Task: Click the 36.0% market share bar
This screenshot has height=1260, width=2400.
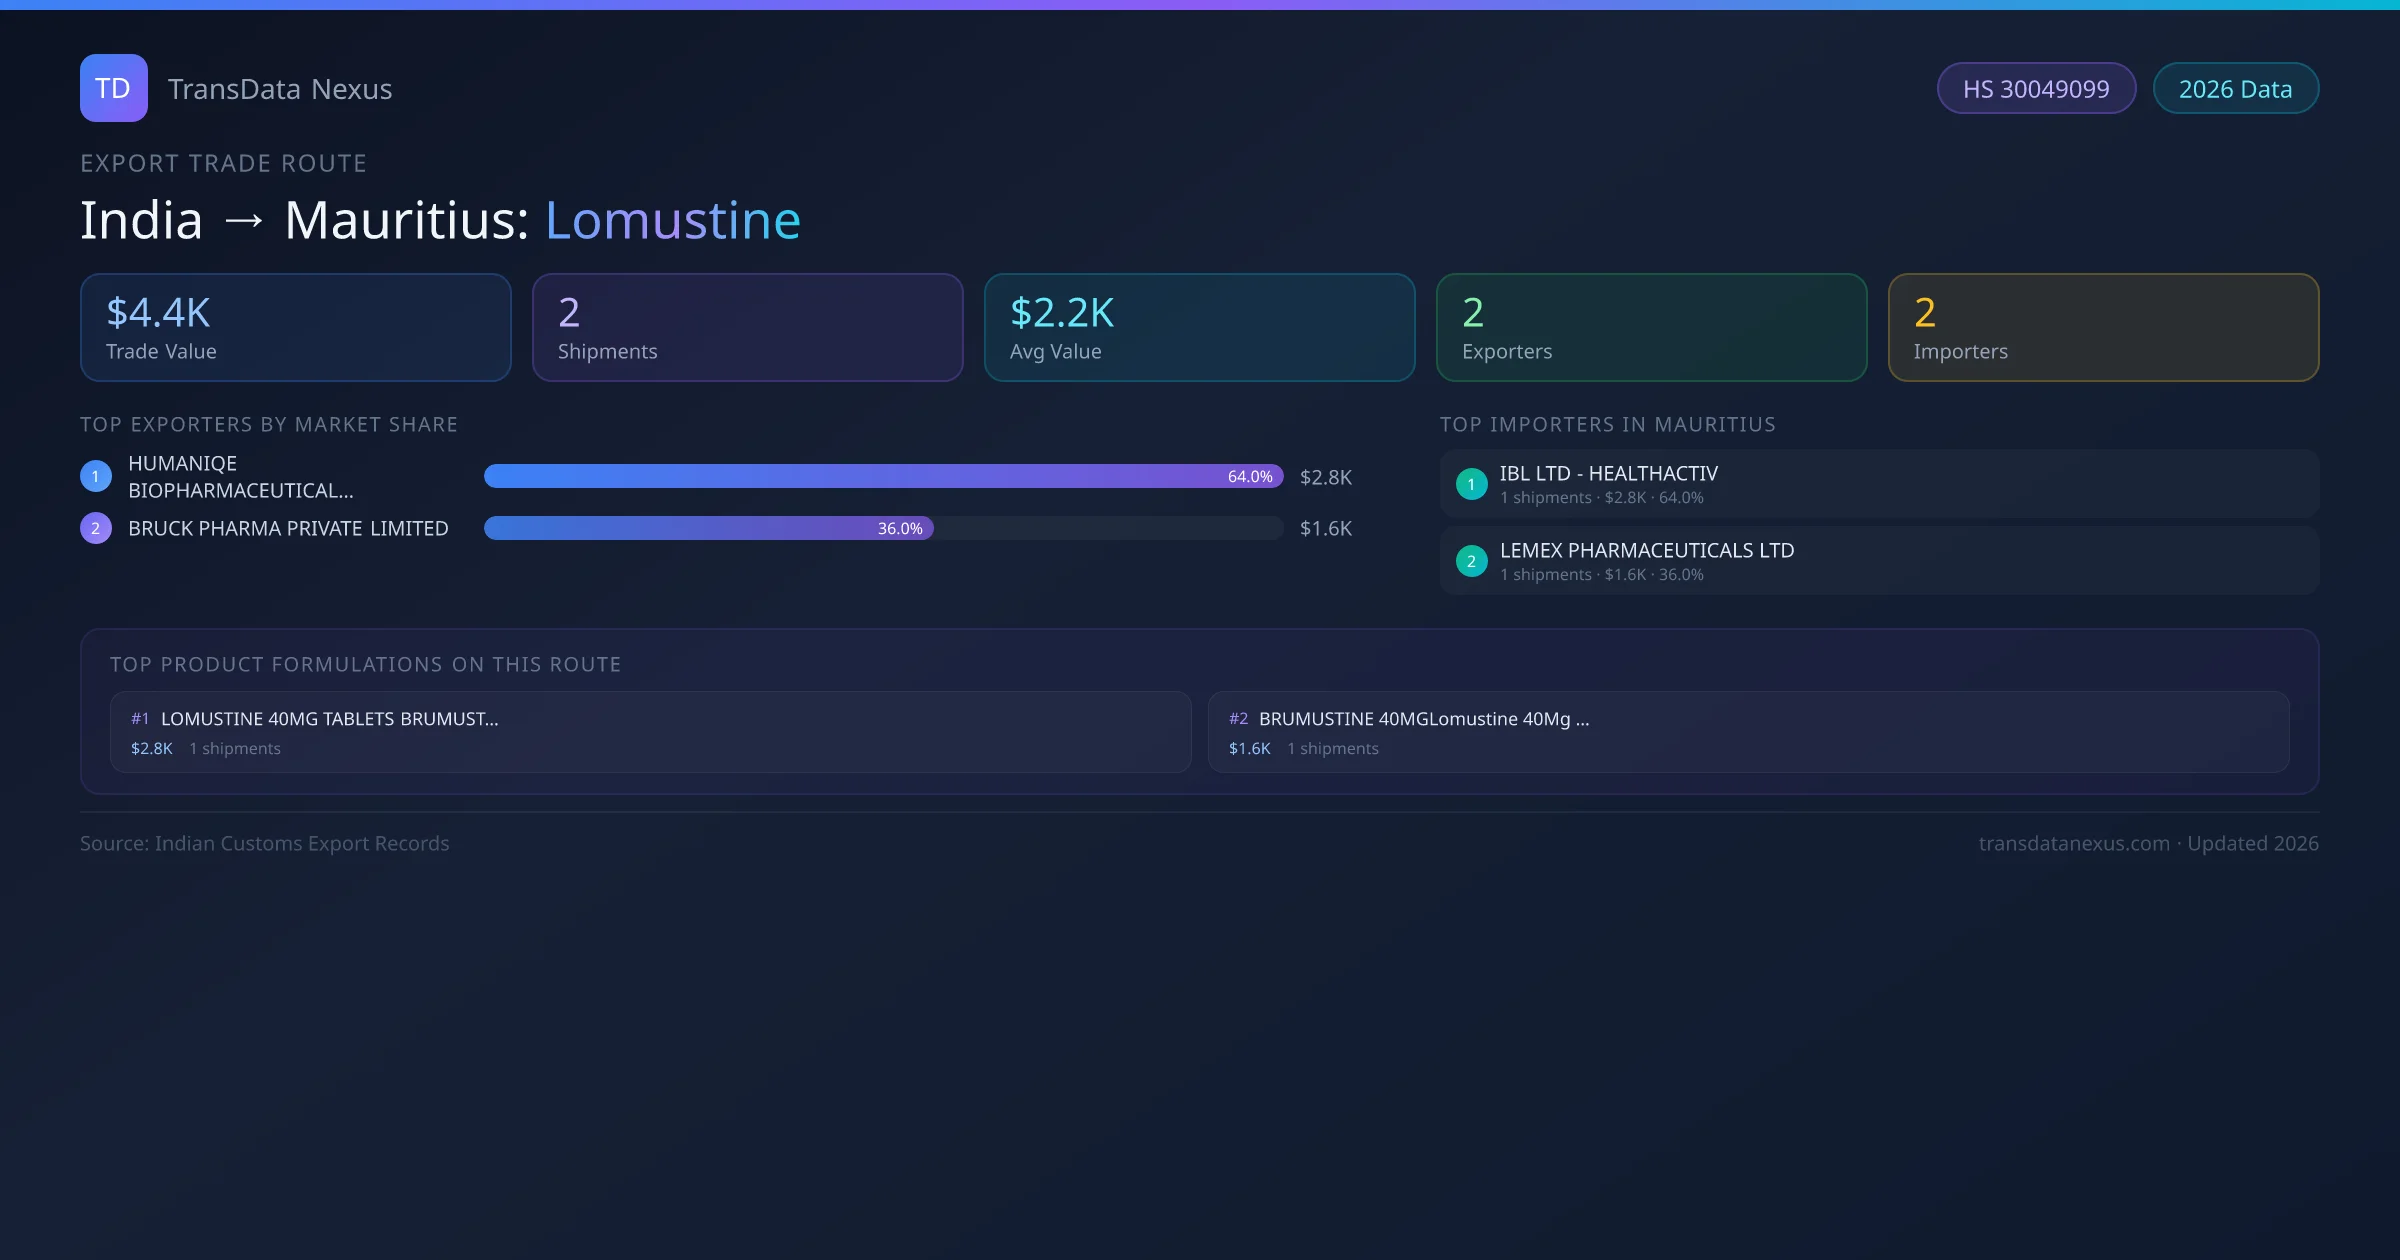Action: [708, 528]
